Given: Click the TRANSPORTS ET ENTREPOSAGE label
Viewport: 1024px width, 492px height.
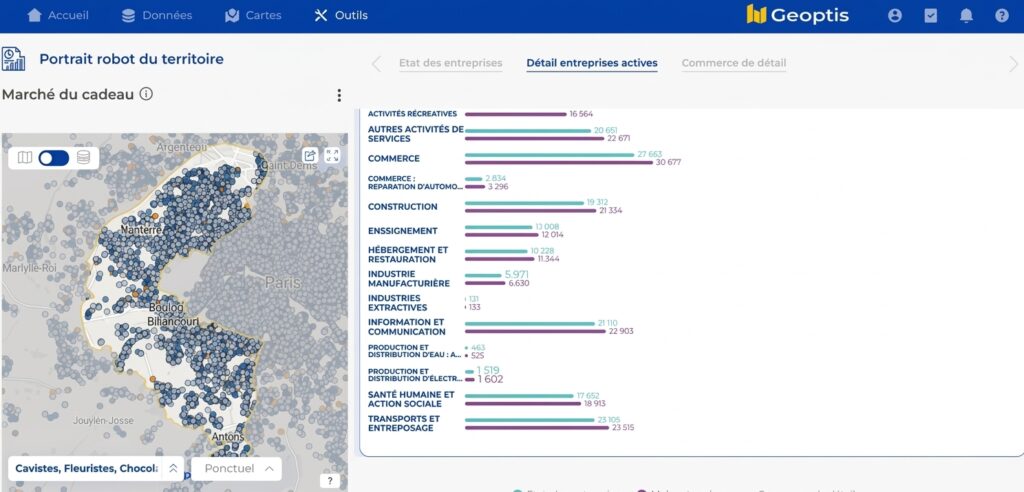Looking at the screenshot, I should 404,423.
